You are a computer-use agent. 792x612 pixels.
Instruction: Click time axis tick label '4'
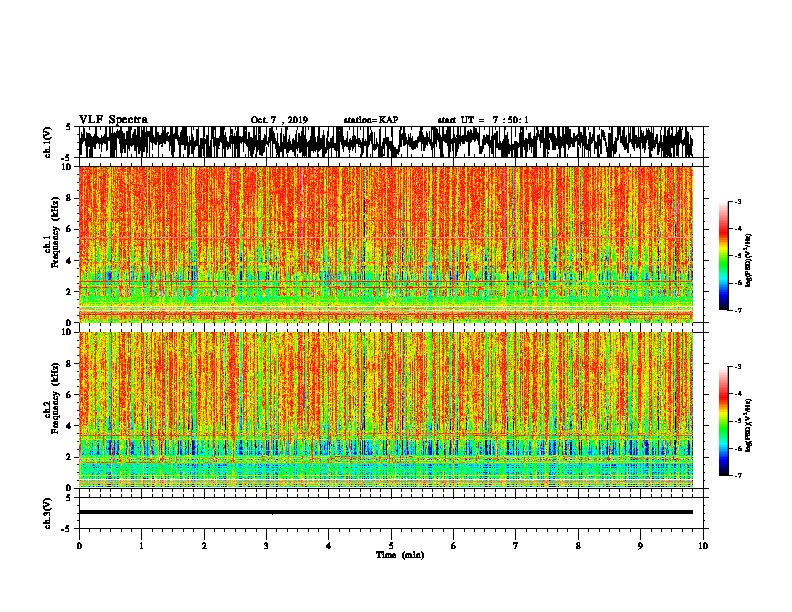pos(329,546)
